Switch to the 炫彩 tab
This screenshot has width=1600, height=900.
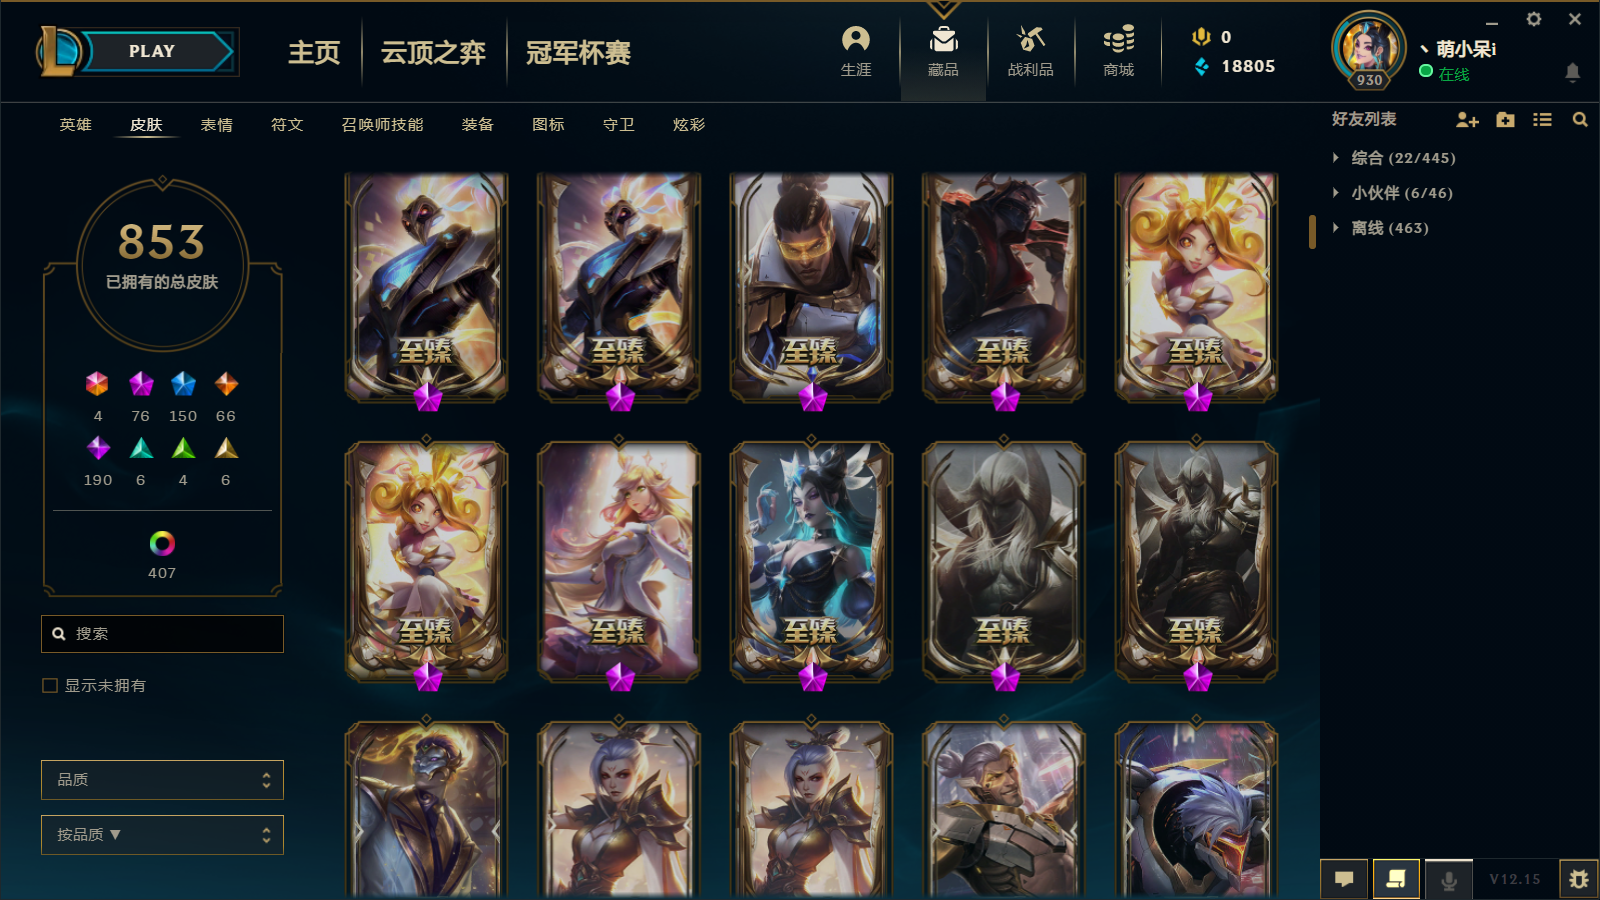coord(689,125)
